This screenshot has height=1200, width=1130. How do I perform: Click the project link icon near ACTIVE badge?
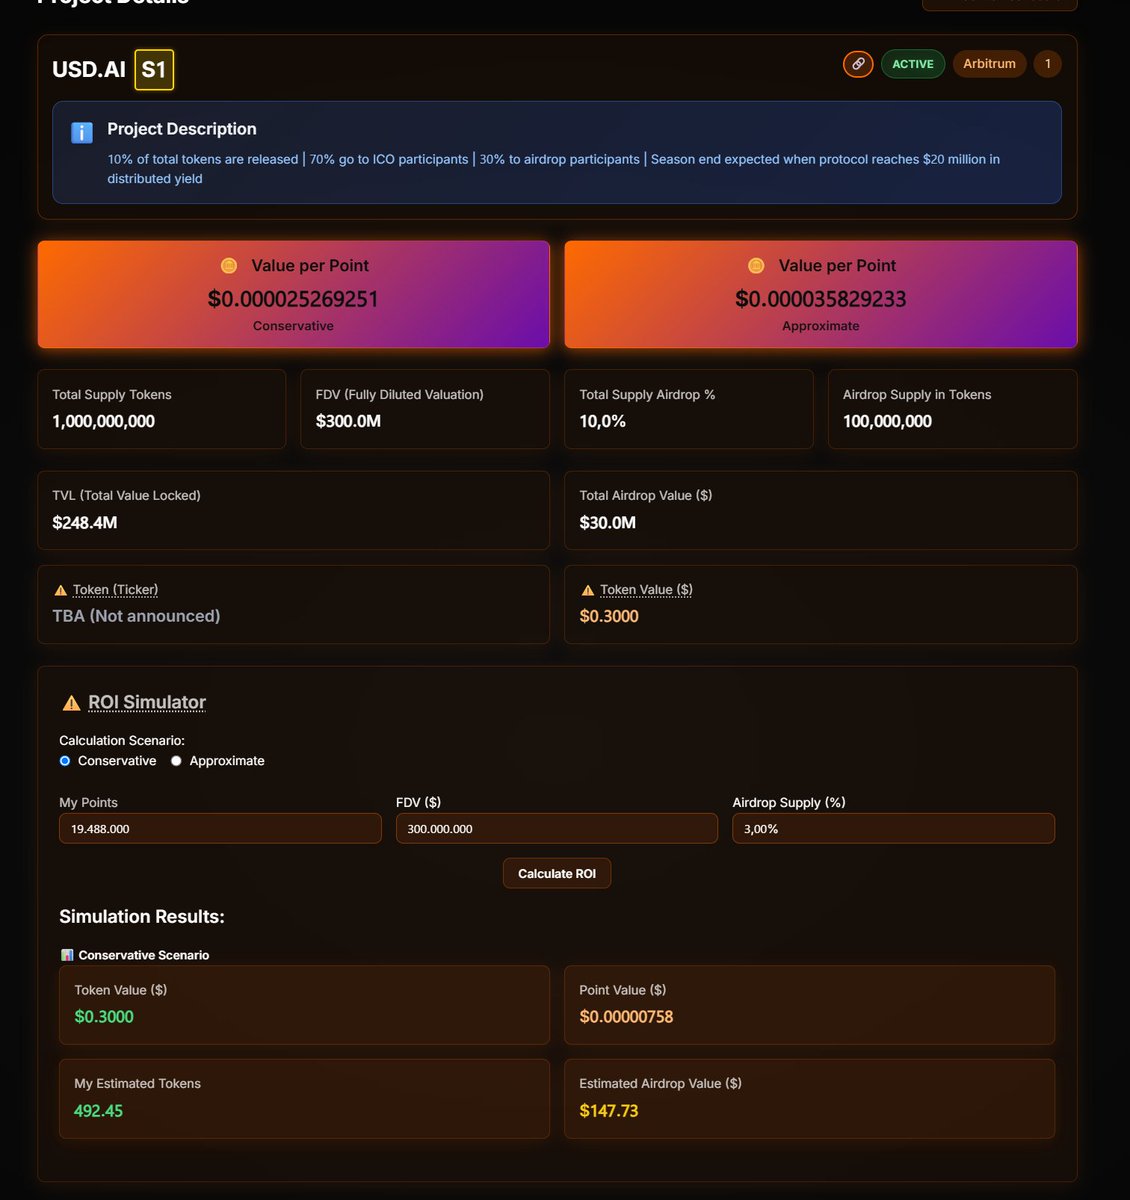click(x=857, y=63)
